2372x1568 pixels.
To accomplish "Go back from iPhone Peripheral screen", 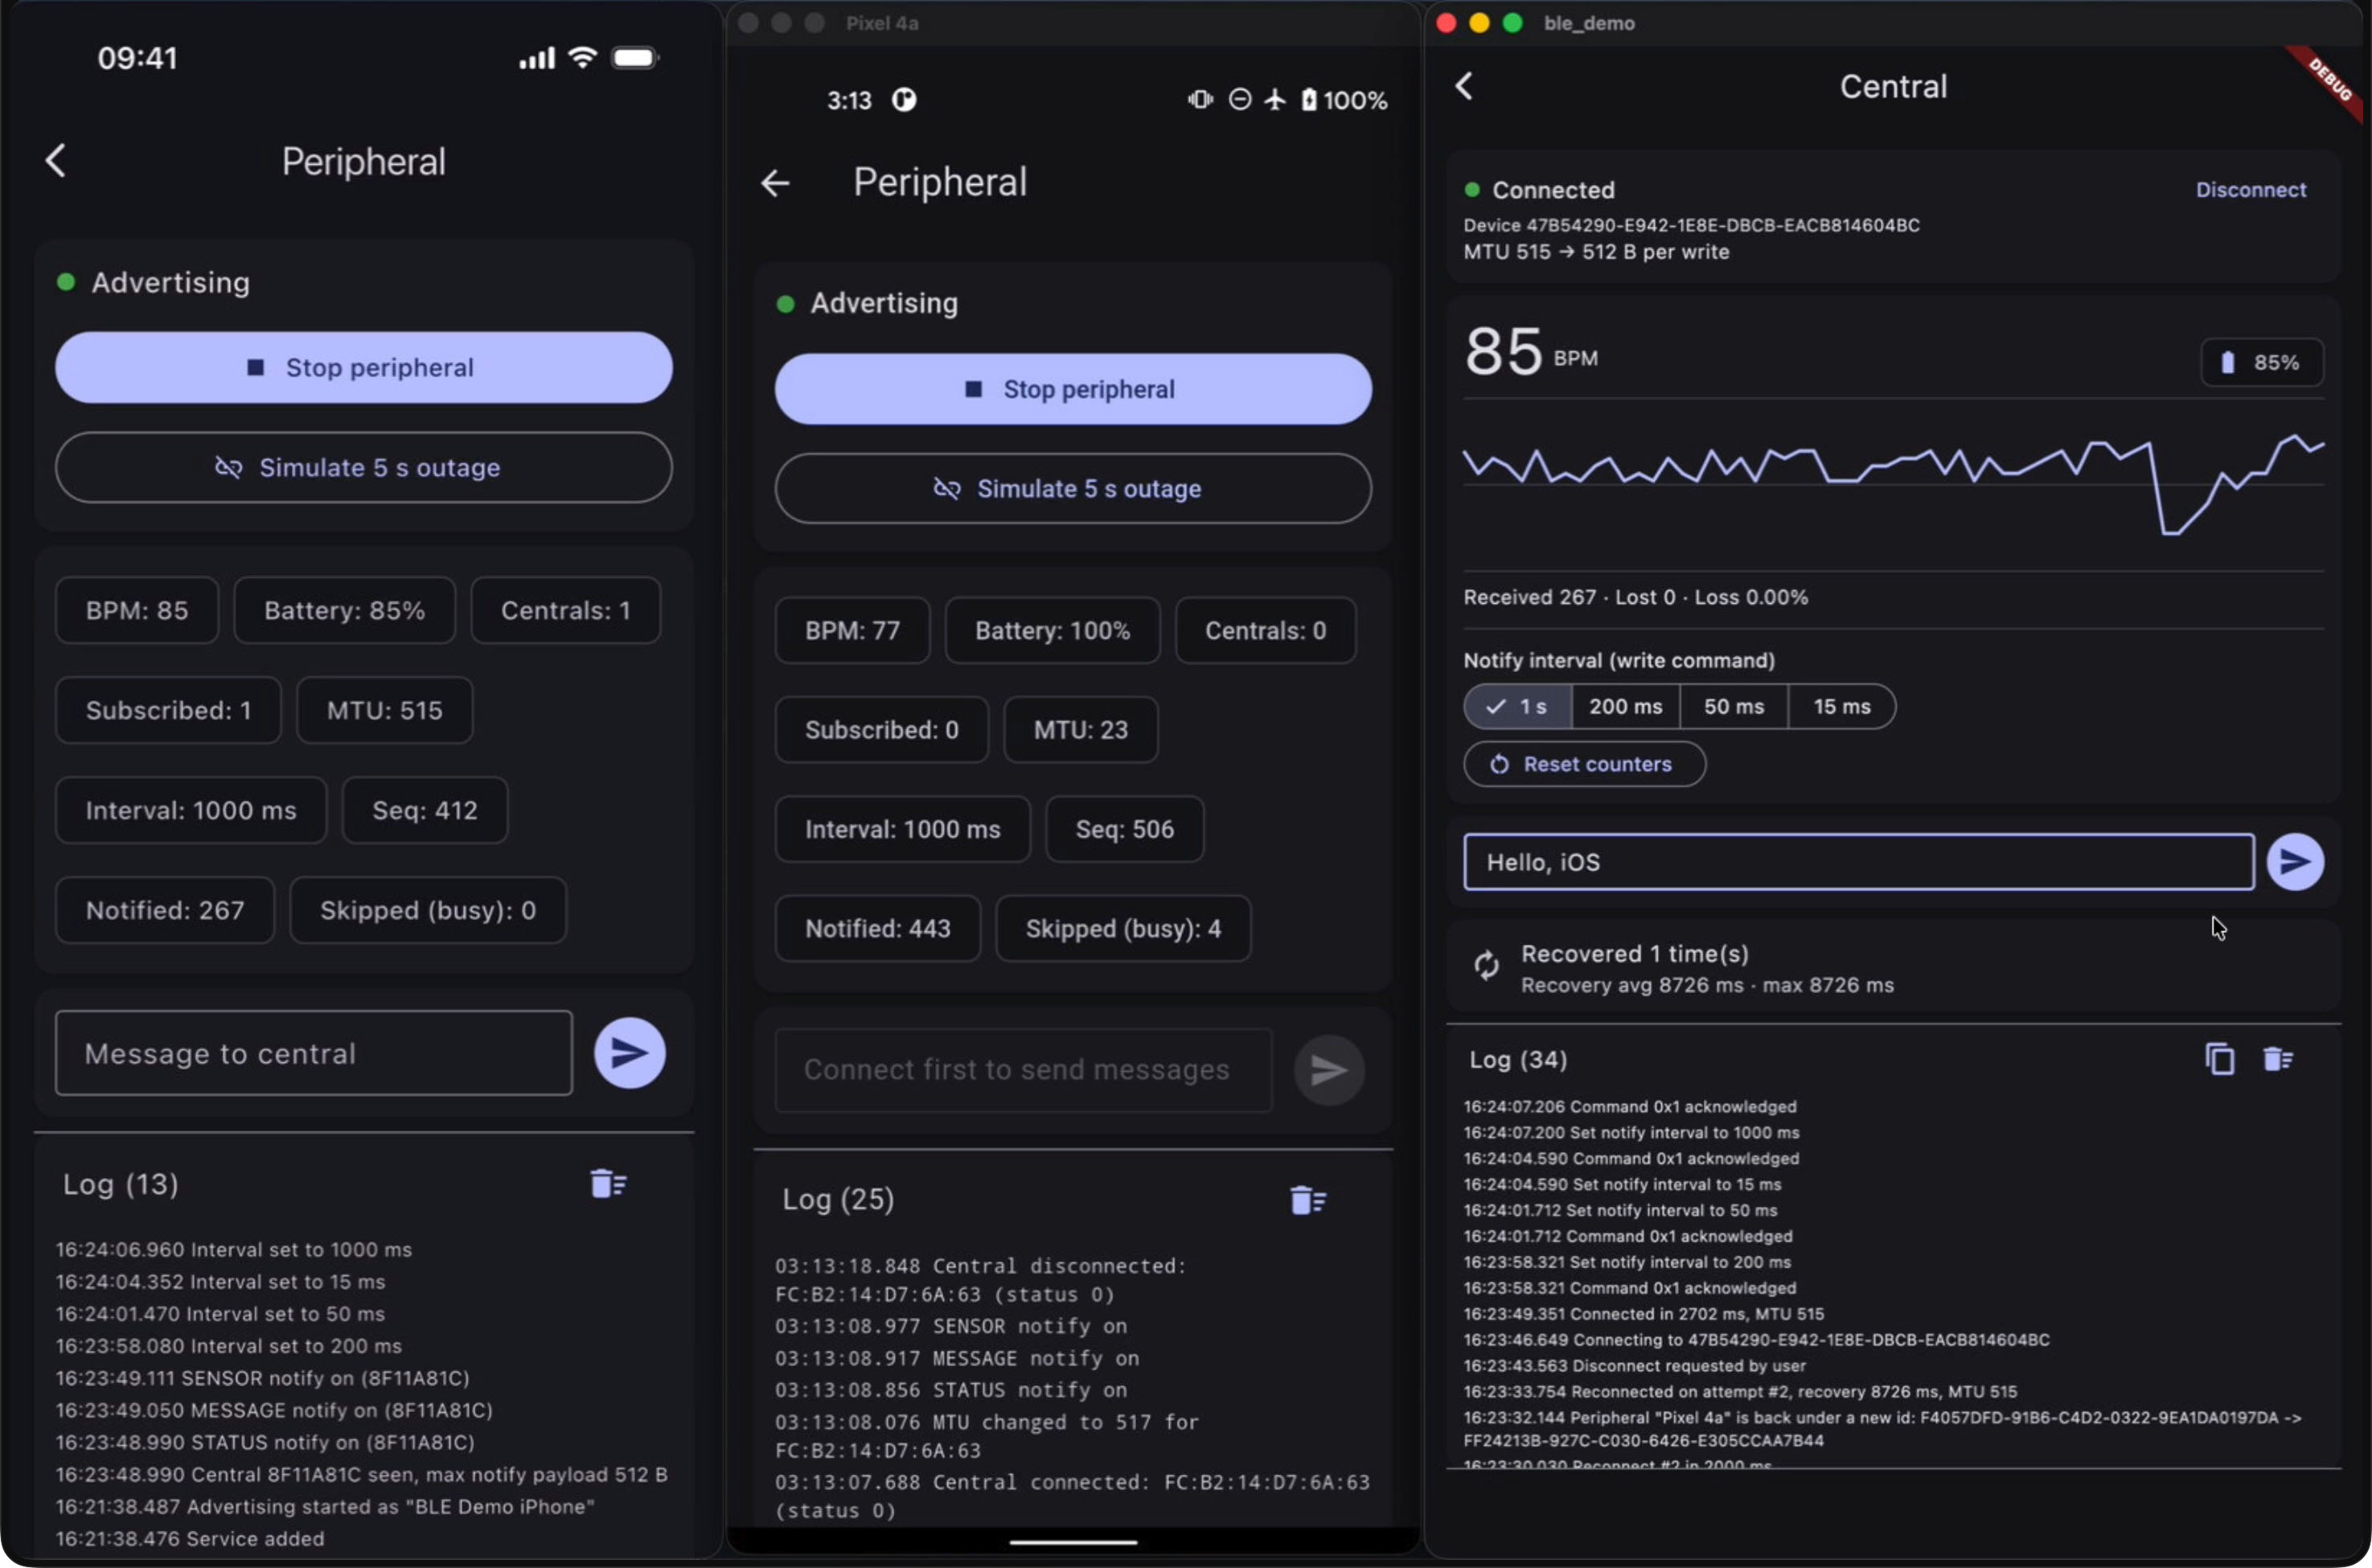I will click(x=56, y=161).
